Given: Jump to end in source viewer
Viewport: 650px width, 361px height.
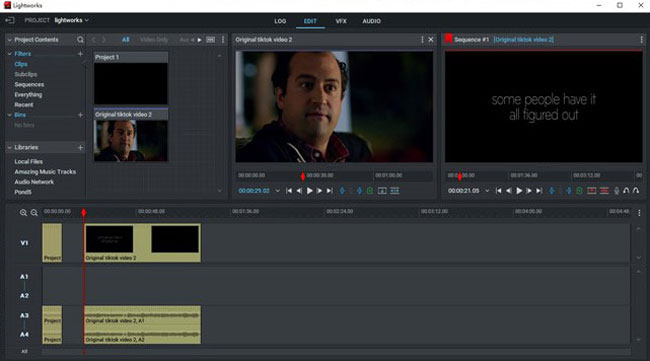Looking at the screenshot, I should click(330, 191).
